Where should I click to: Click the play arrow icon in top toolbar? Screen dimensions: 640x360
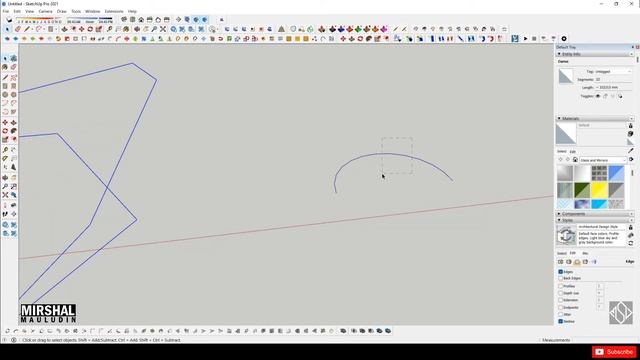[526, 39]
